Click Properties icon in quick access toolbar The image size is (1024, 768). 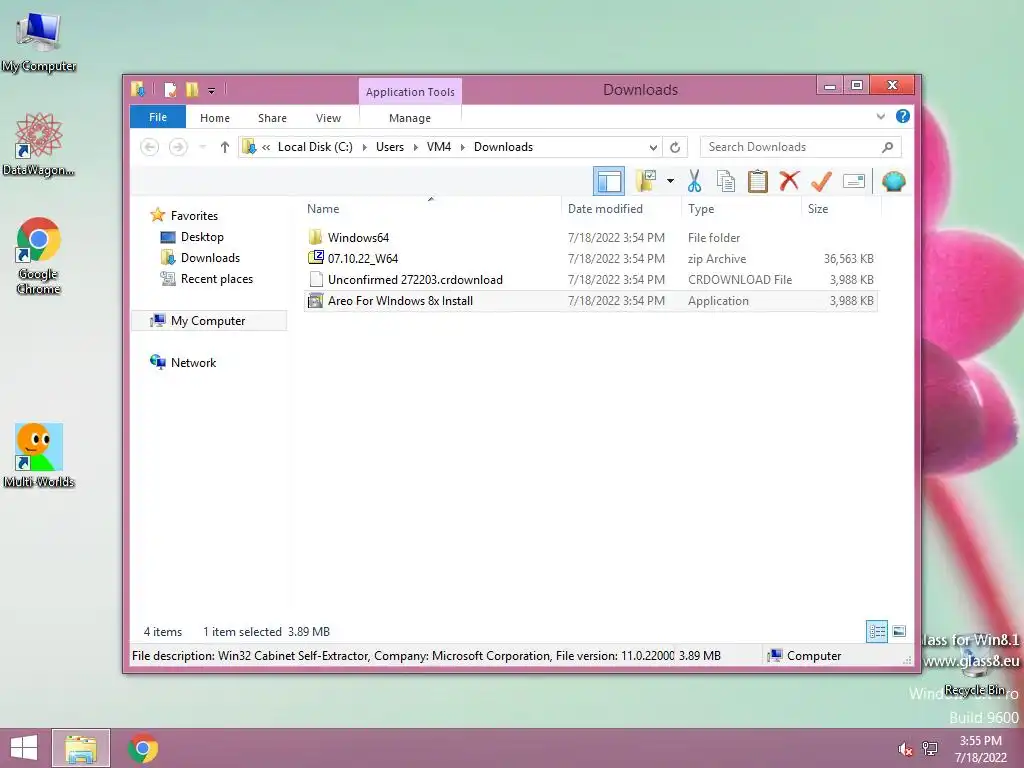click(170, 89)
